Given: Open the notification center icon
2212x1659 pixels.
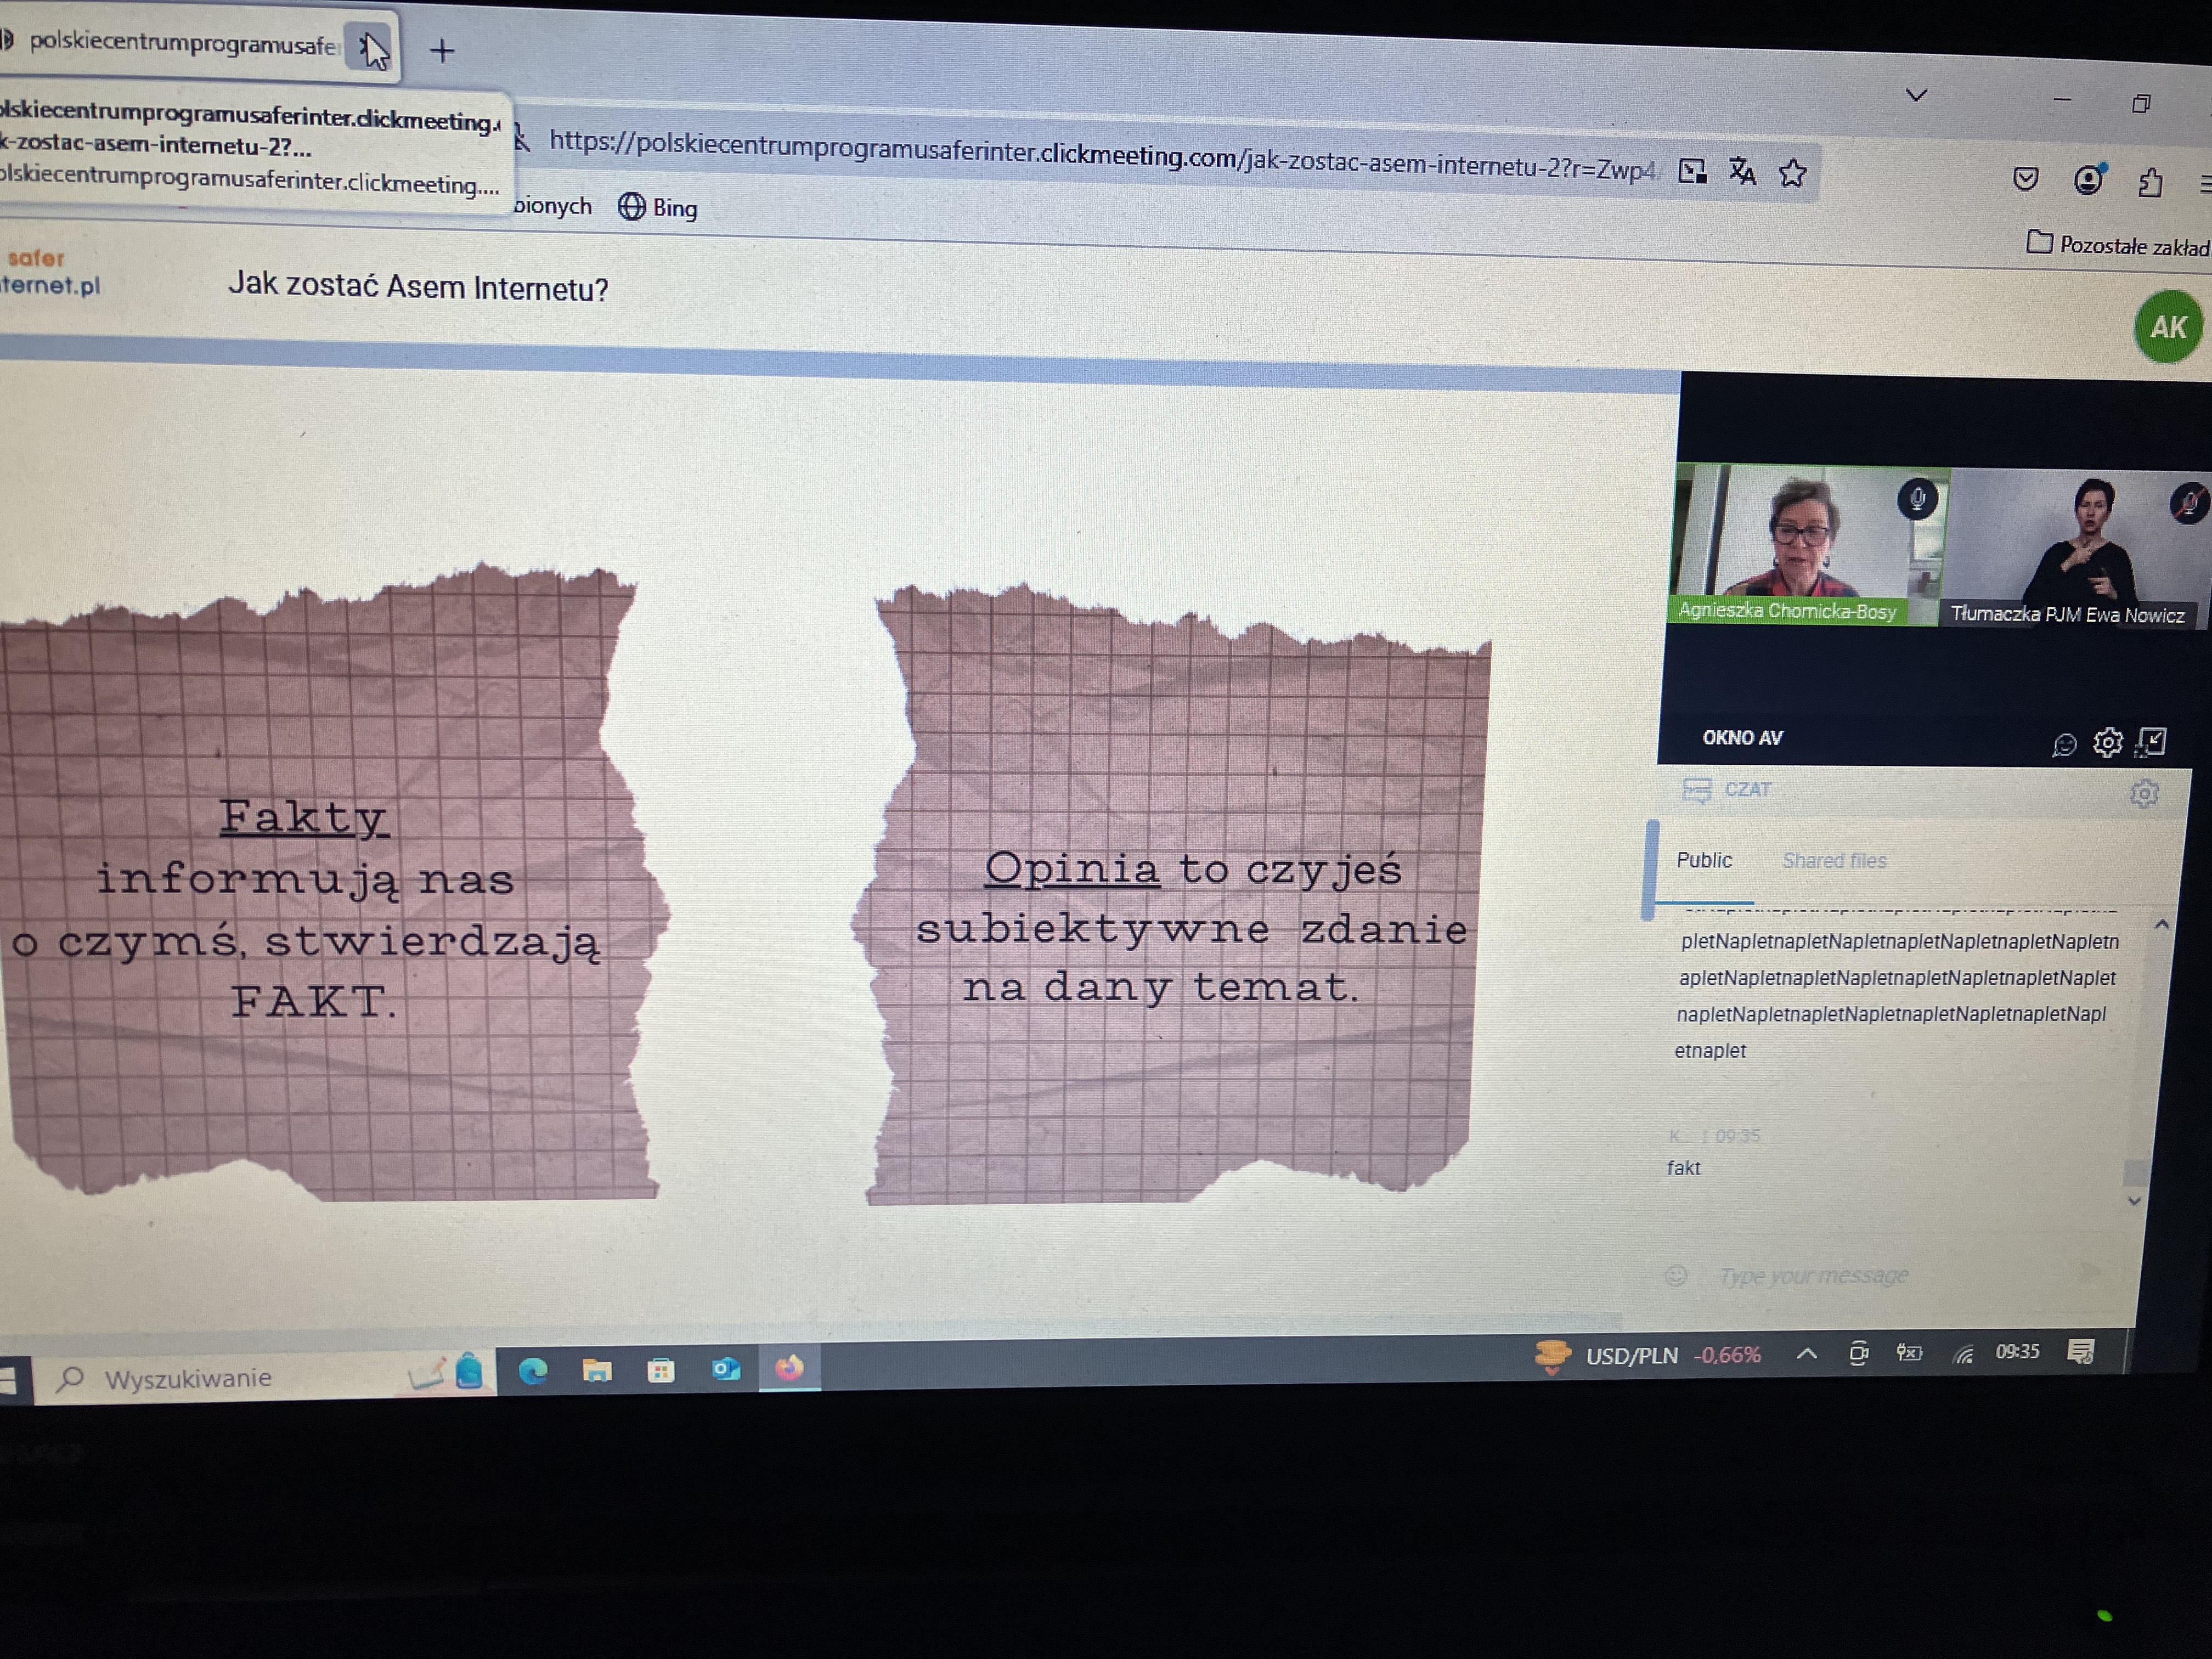Looking at the screenshot, I should [x=2081, y=1352].
